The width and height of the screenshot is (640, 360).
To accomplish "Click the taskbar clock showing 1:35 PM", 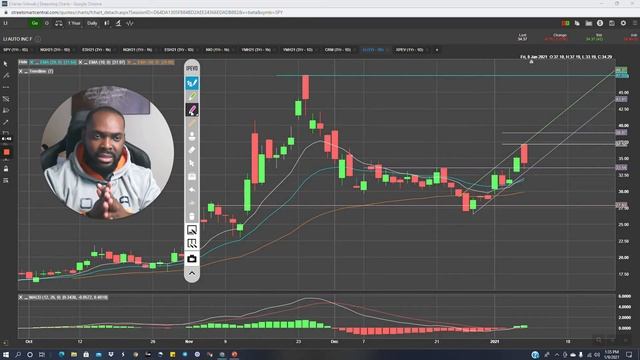I will 611,354.
